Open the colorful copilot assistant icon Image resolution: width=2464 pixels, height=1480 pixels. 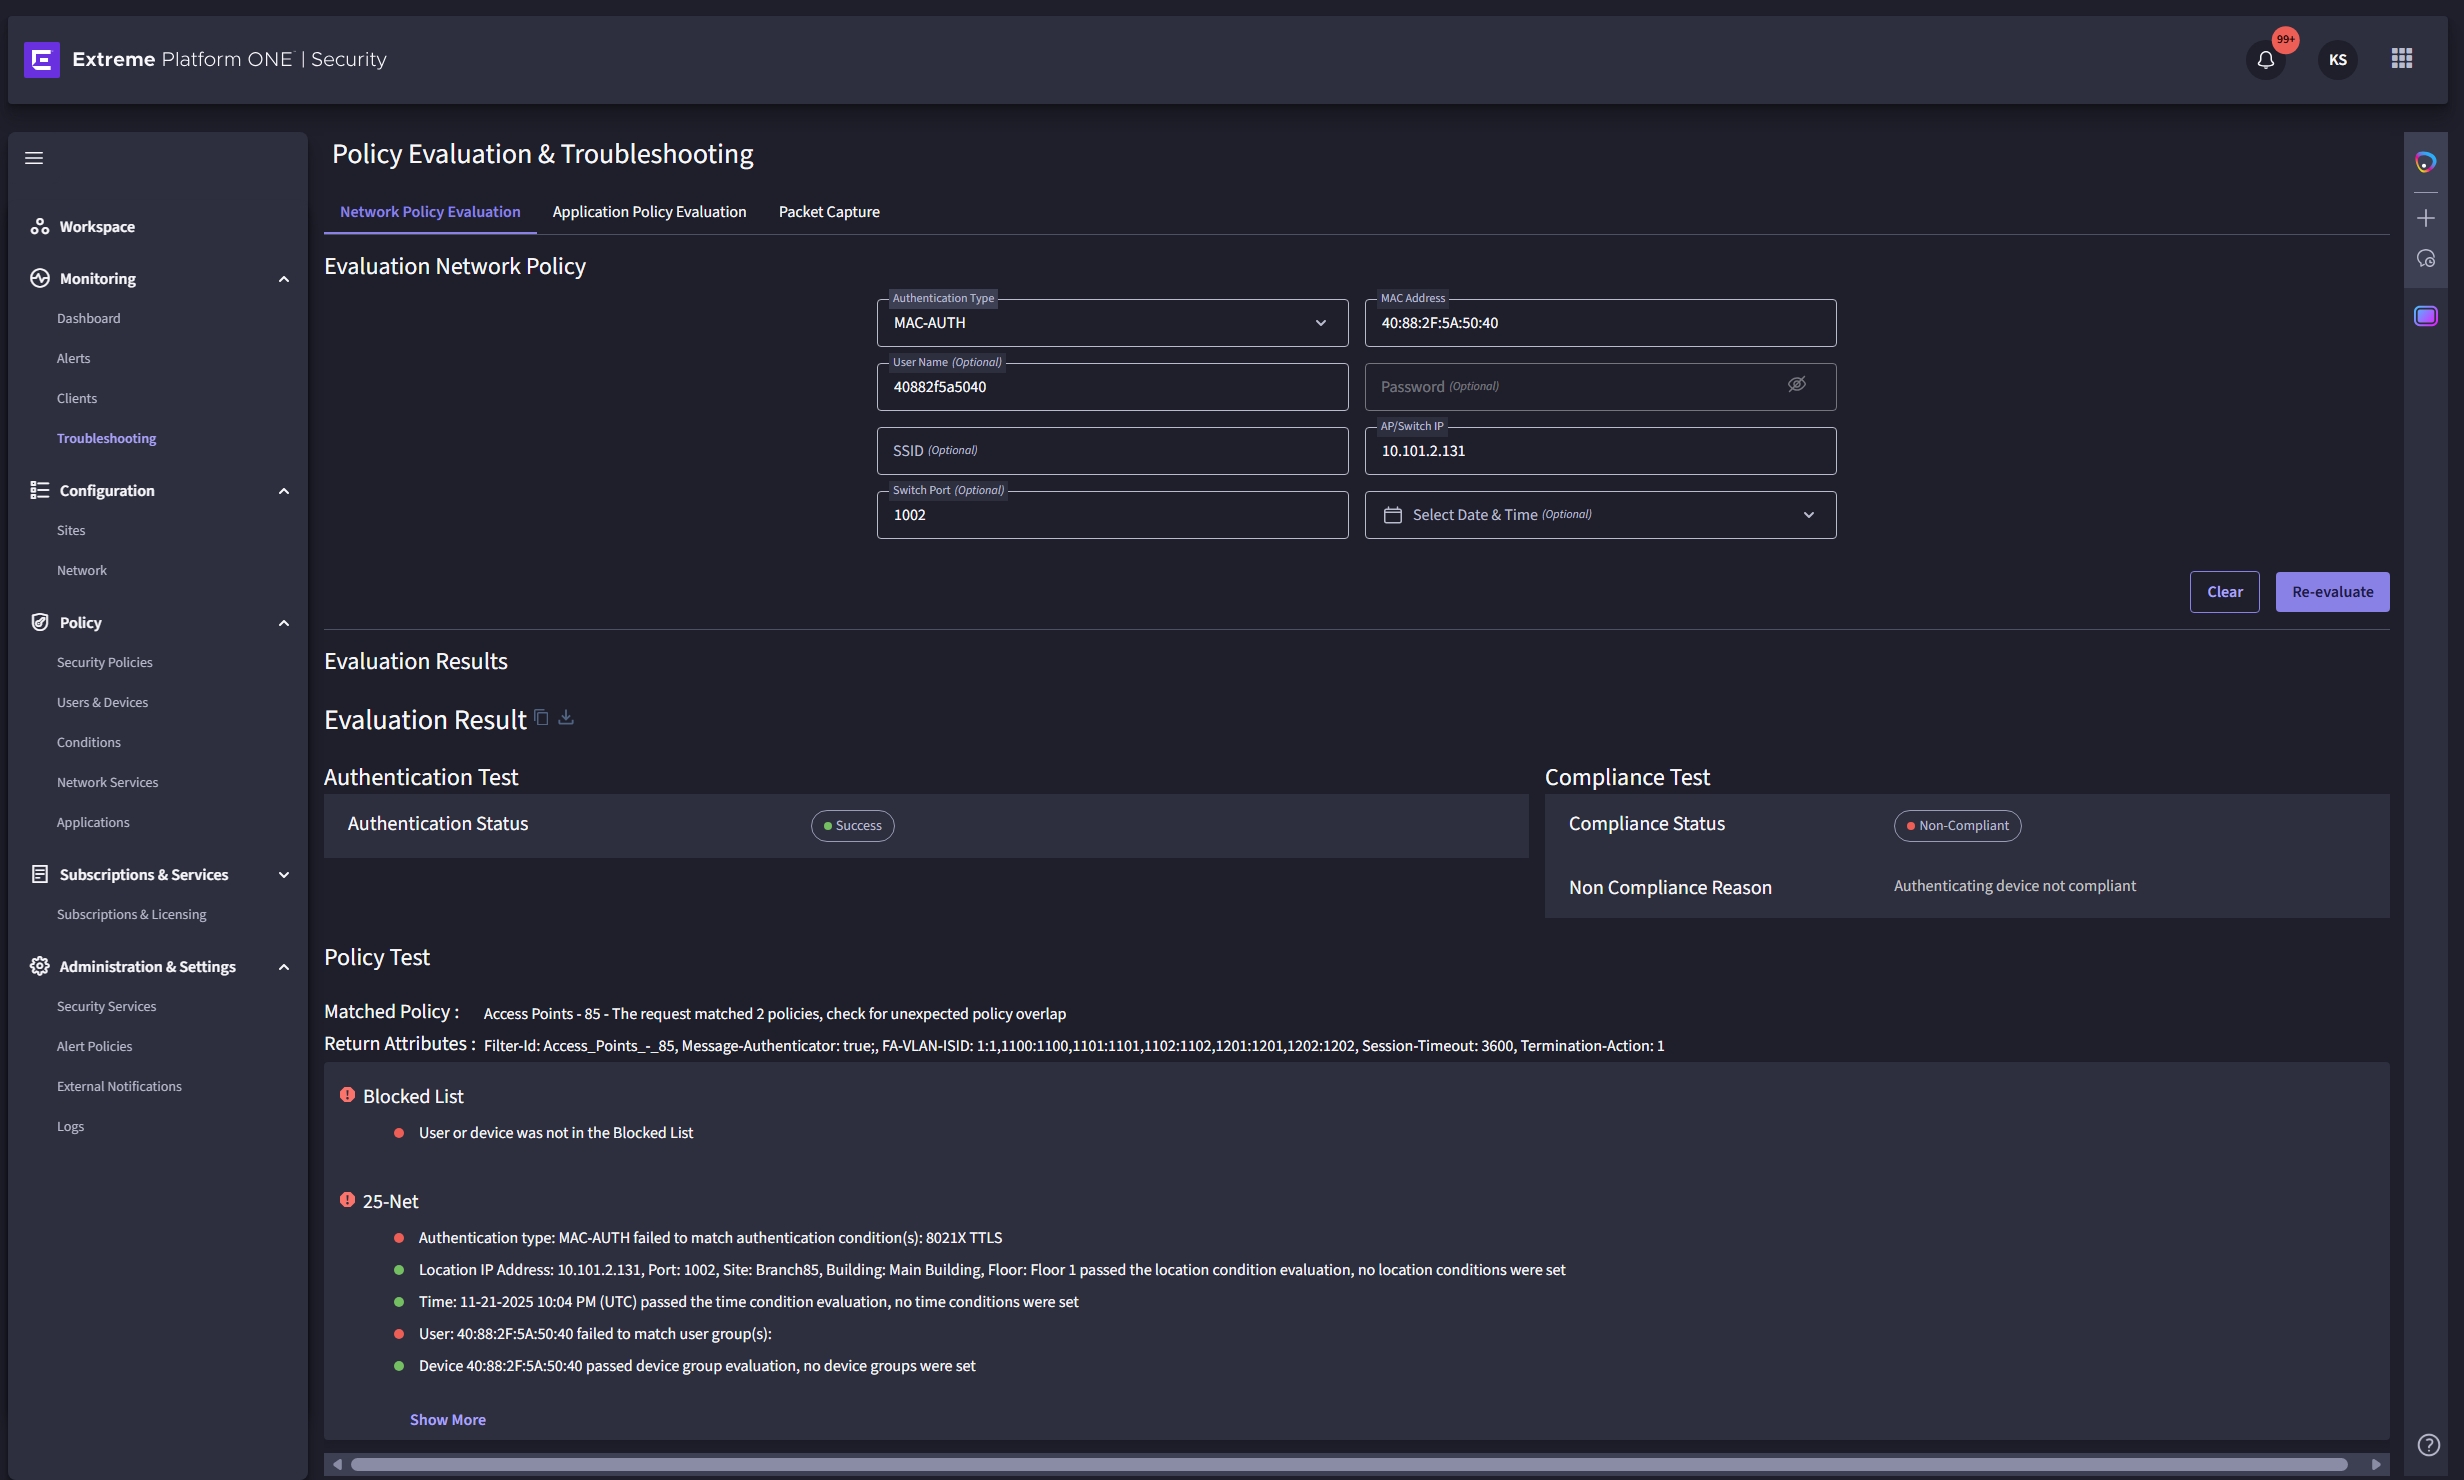[x=2425, y=162]
